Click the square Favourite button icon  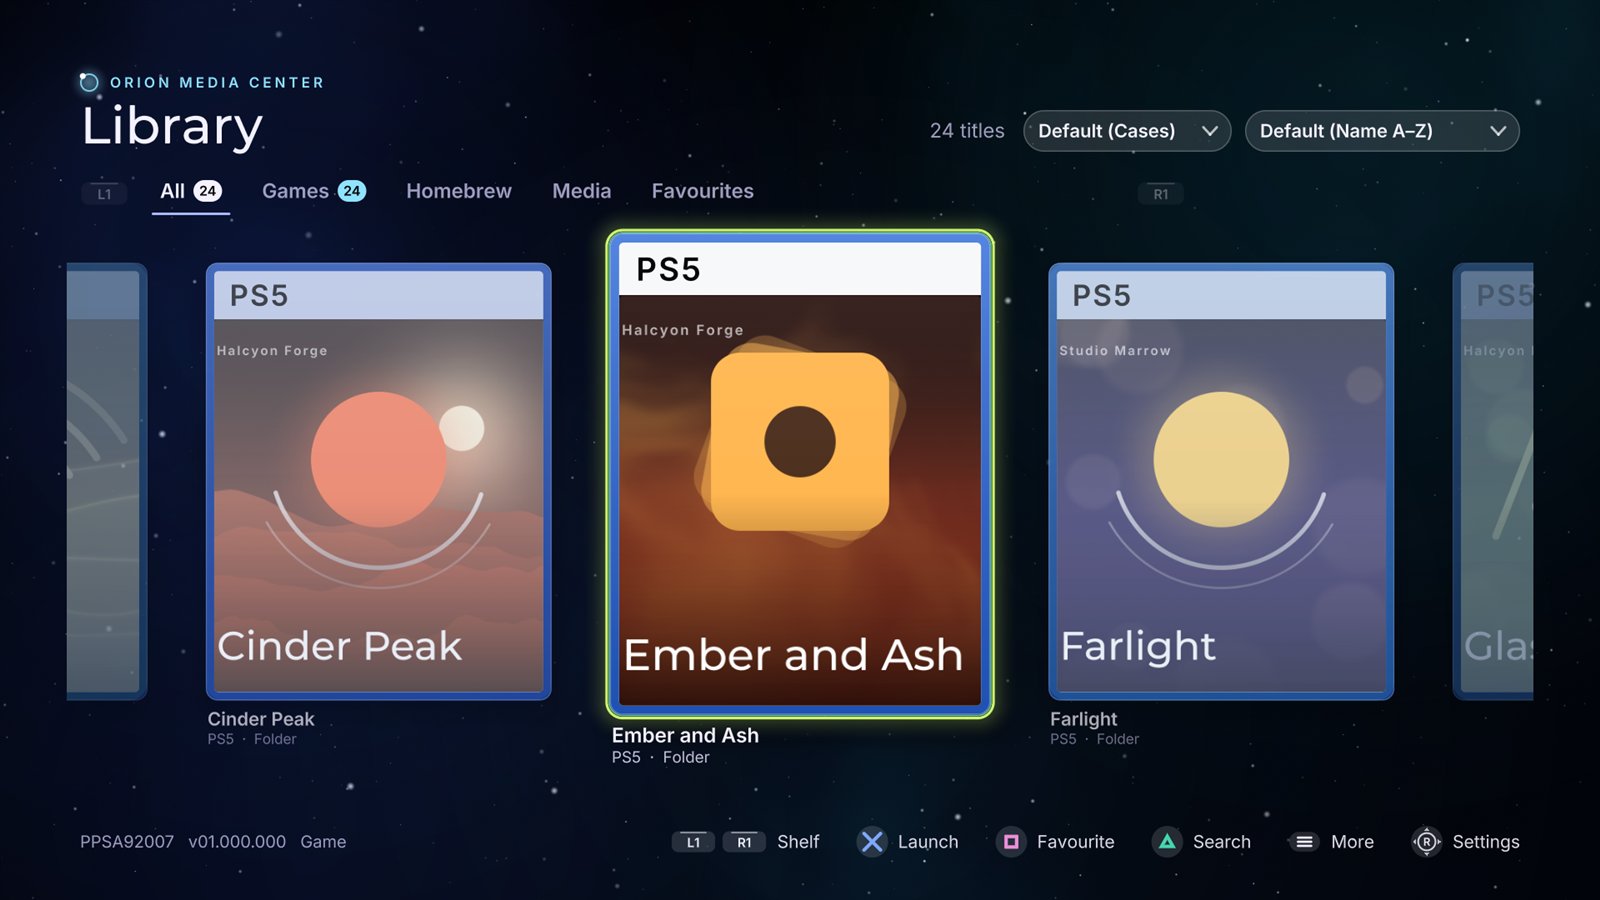(x=1011, y=842)
